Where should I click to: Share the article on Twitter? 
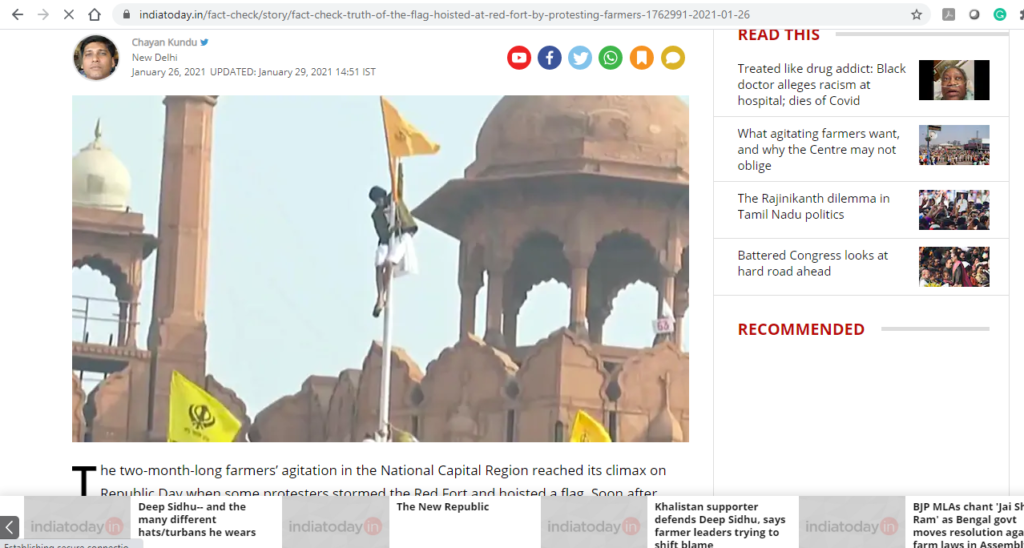coord(580,57)
